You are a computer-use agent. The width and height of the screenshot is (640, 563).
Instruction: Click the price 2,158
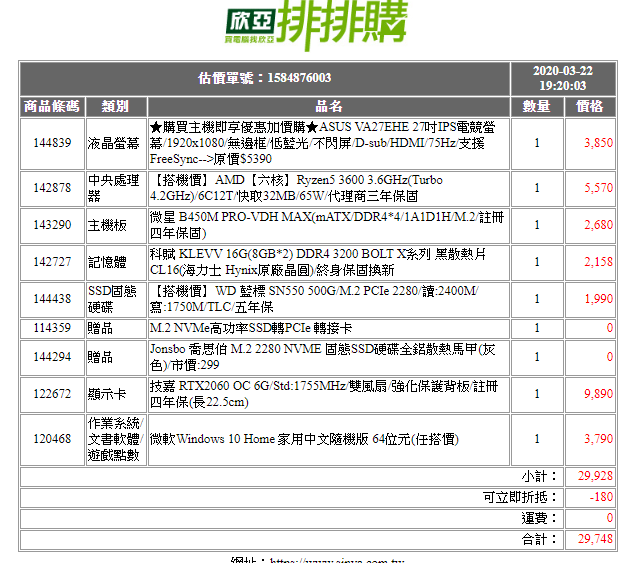pos(598,262)
